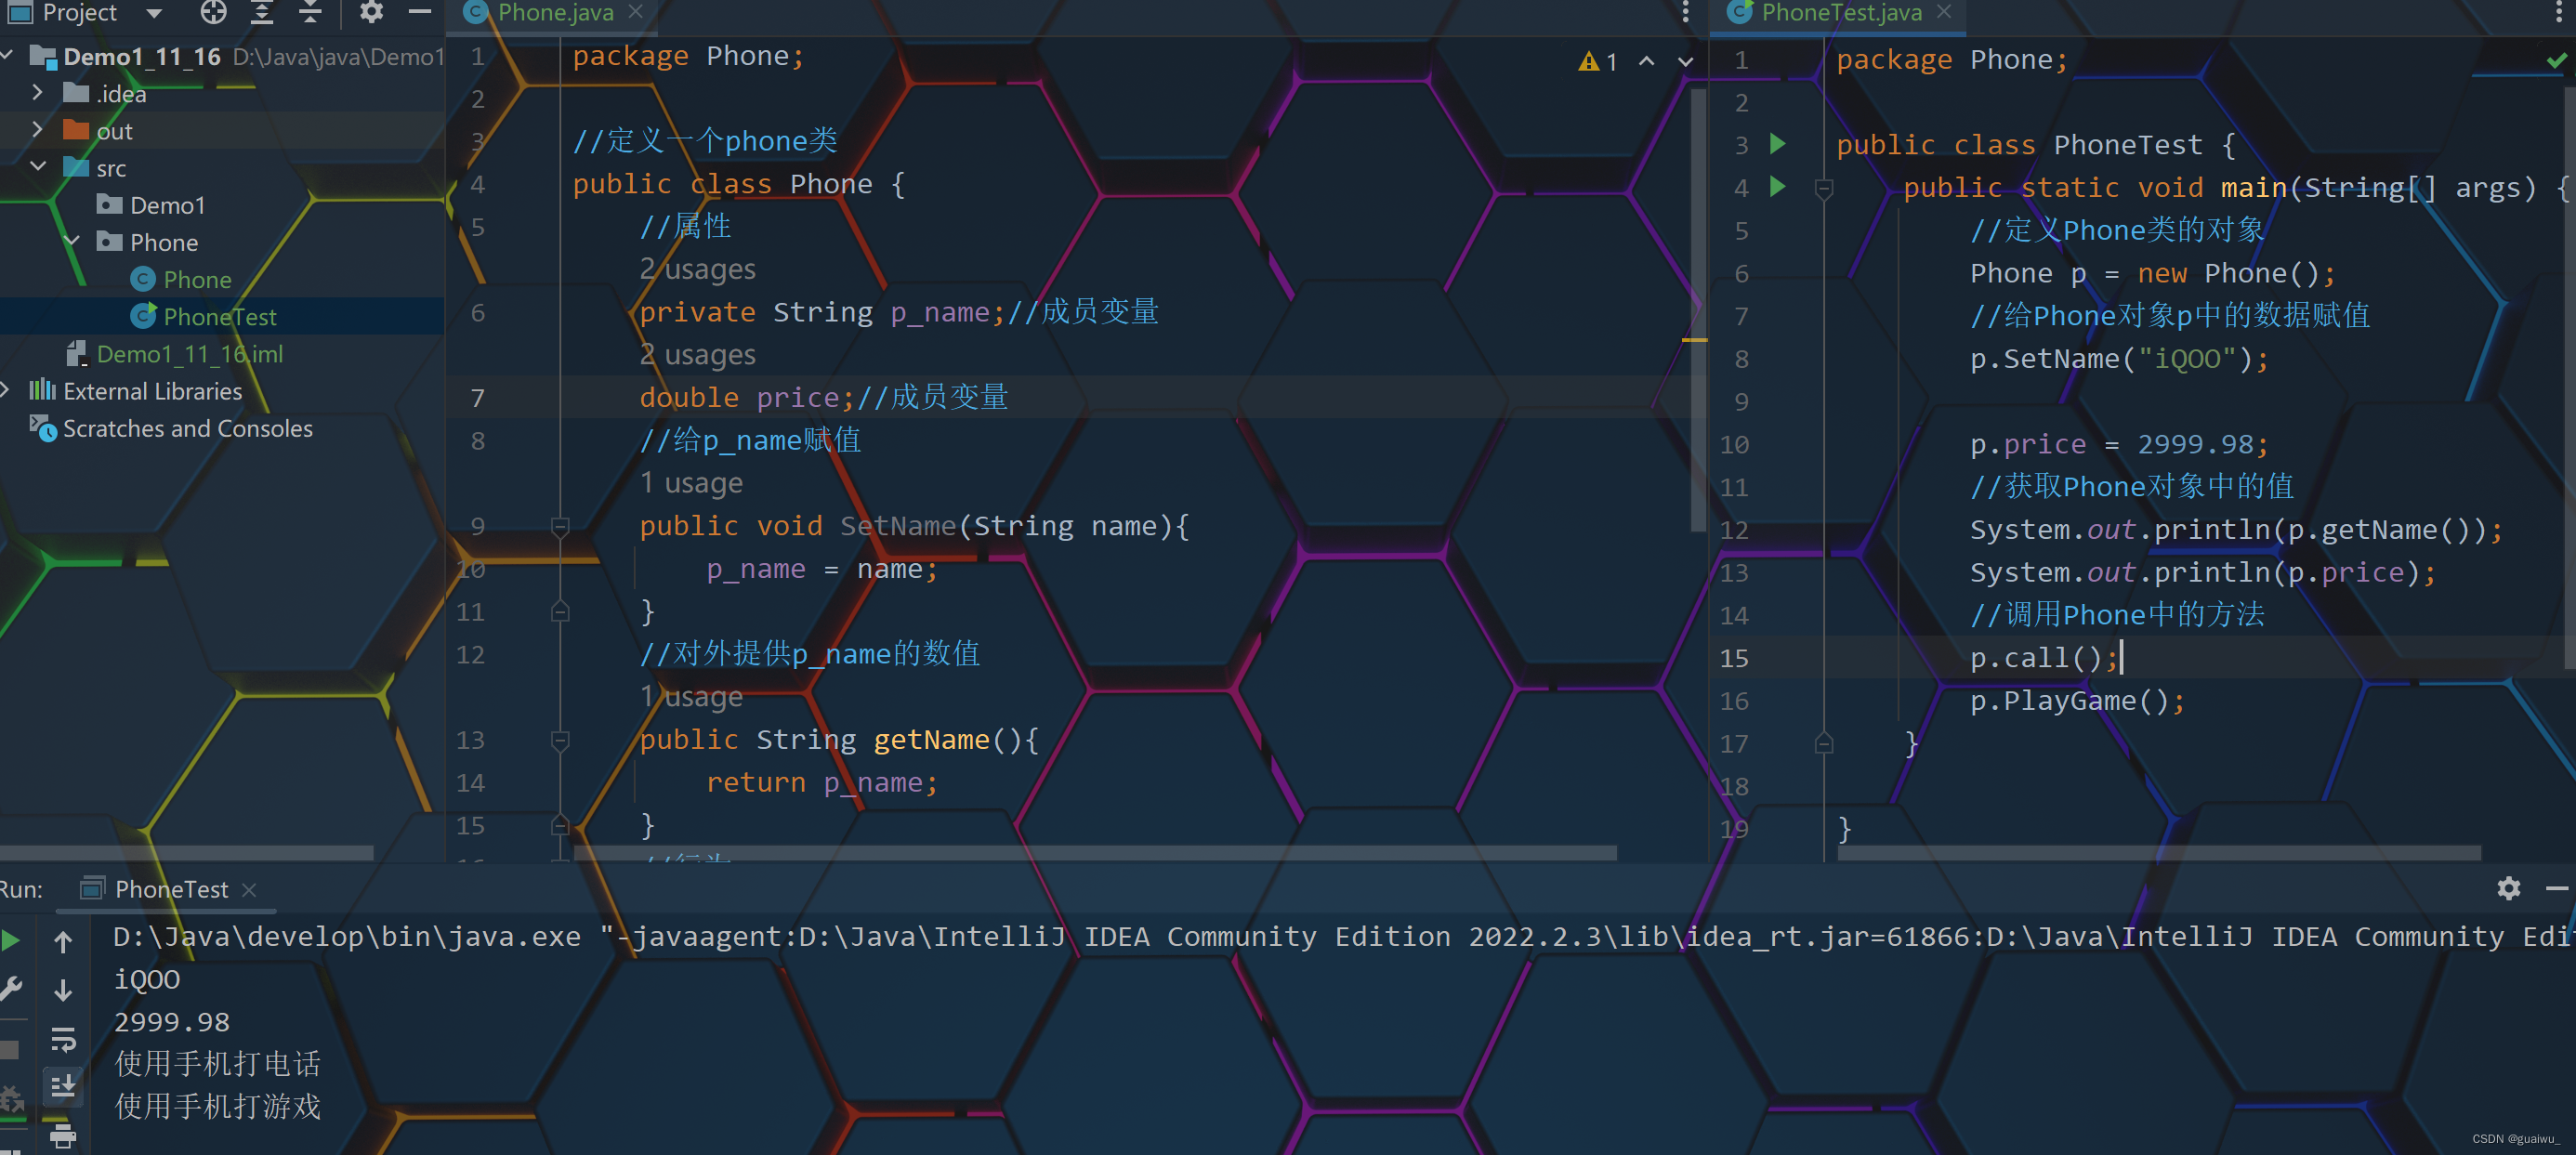Click '1 usage' hint above getName
The image size is (2576, 1155).
point(691,697)
